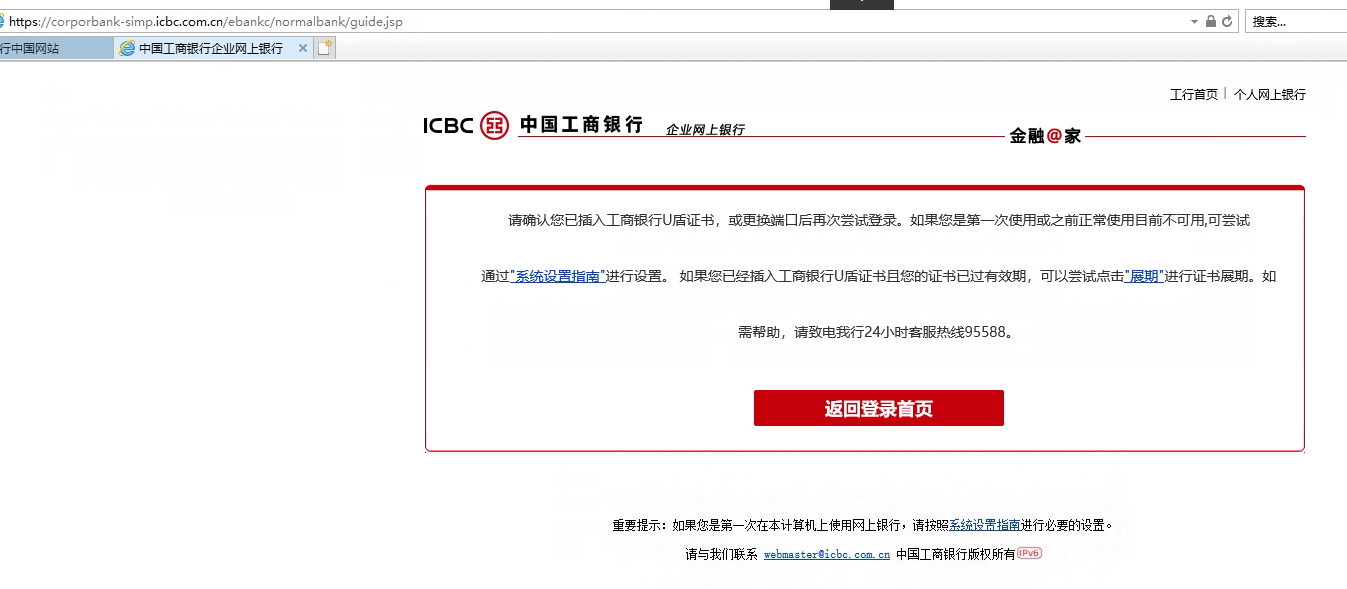
Task: Click the ICBC logo emblem
Action: [494, 125]
